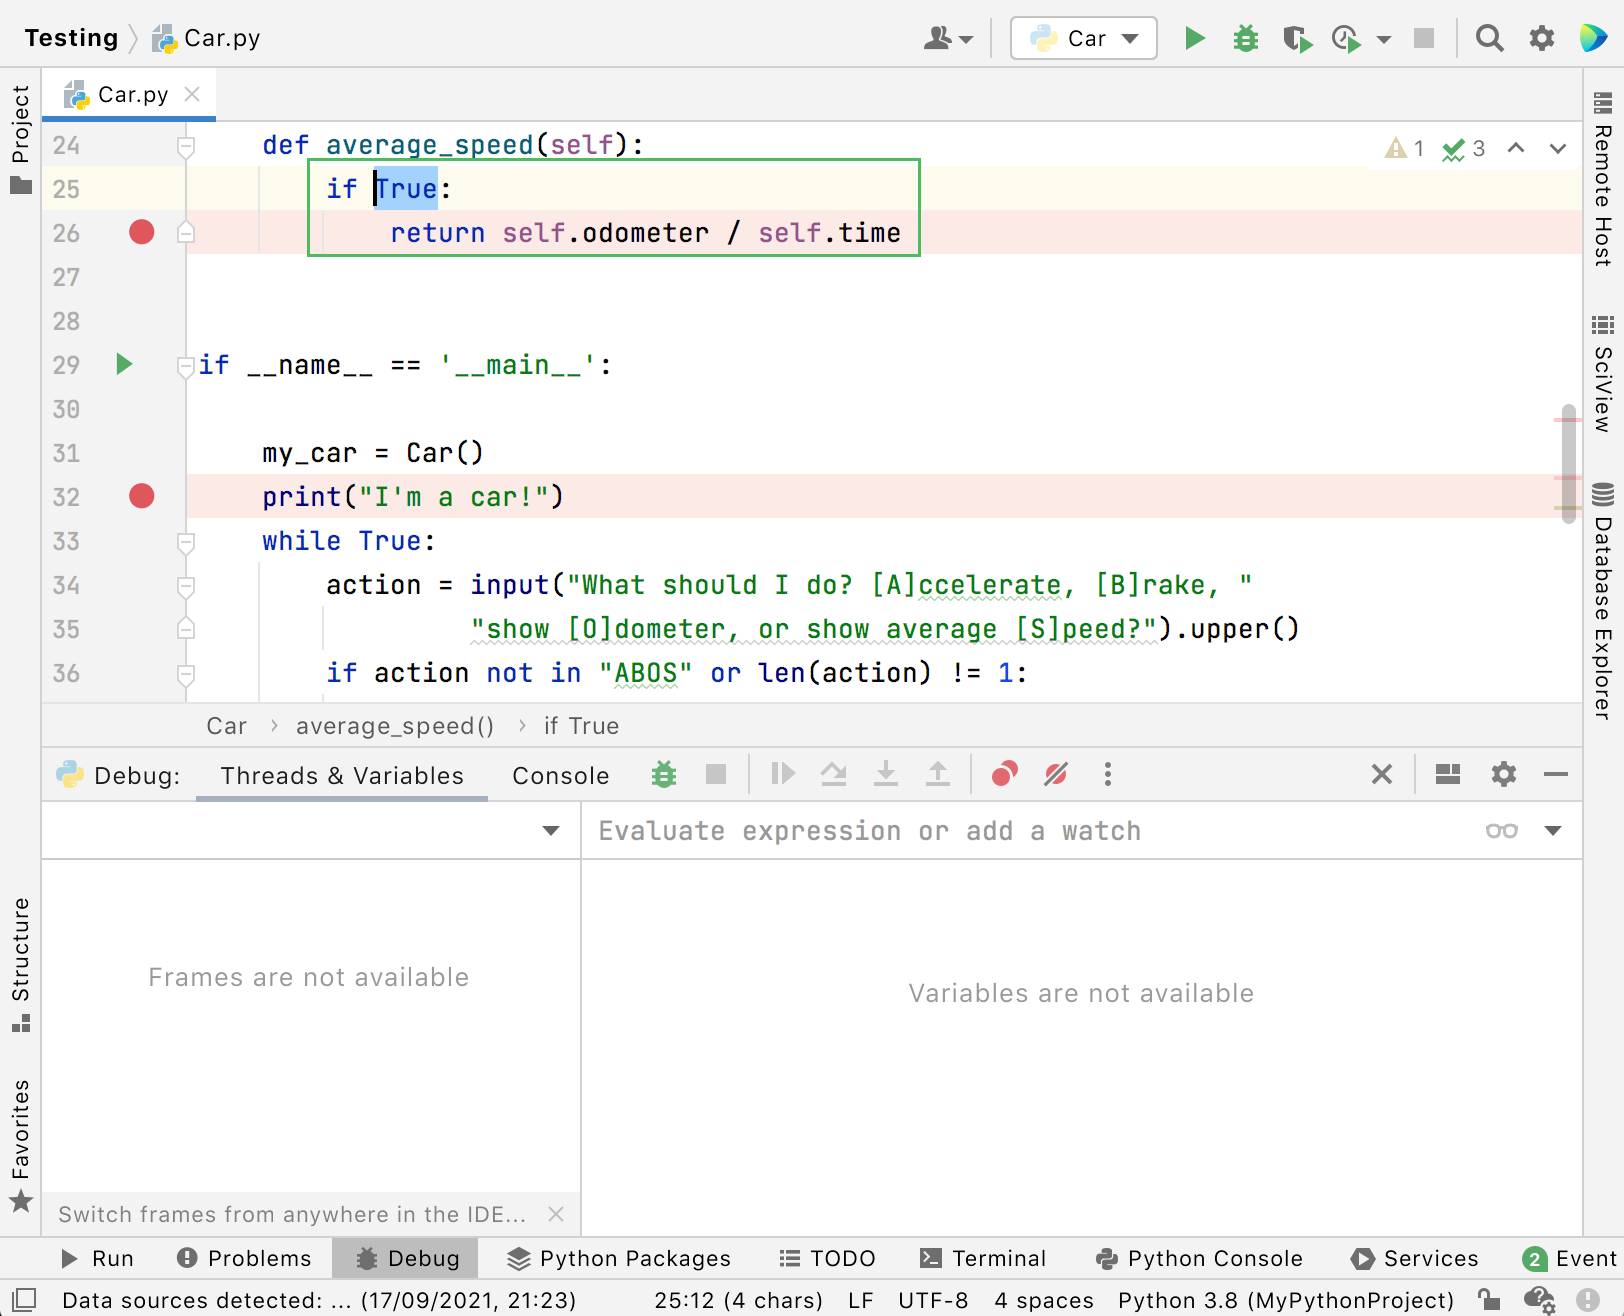
Task: Switch to the Console tab in Debug
Action: (559, 775)
